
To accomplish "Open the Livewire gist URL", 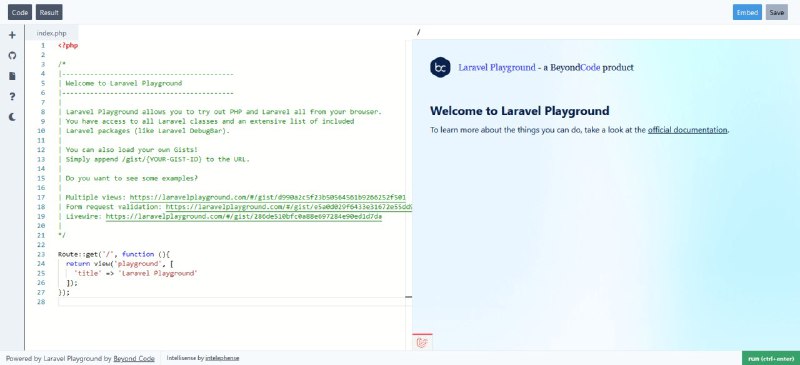I will tap(244, 216).
